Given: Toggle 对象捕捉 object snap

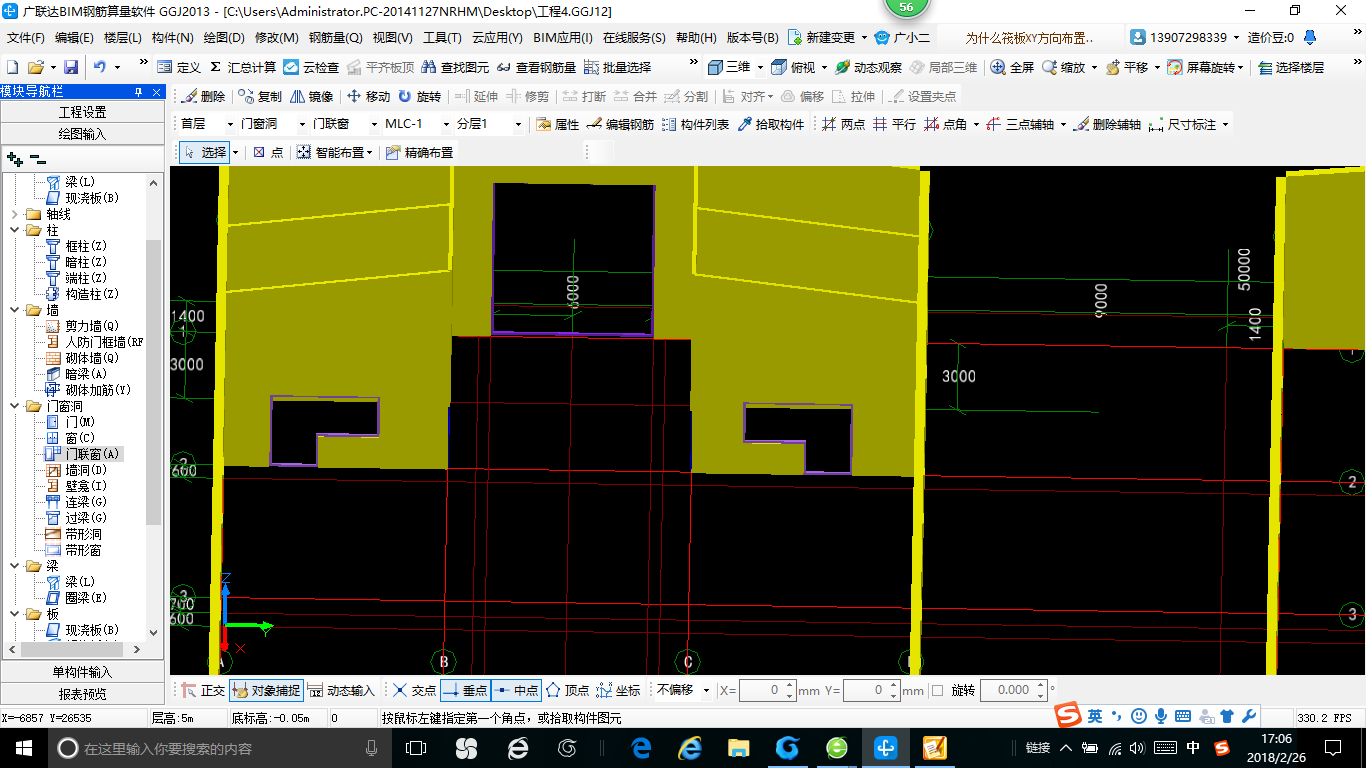Looking at the screenshot, I should 266,690.
